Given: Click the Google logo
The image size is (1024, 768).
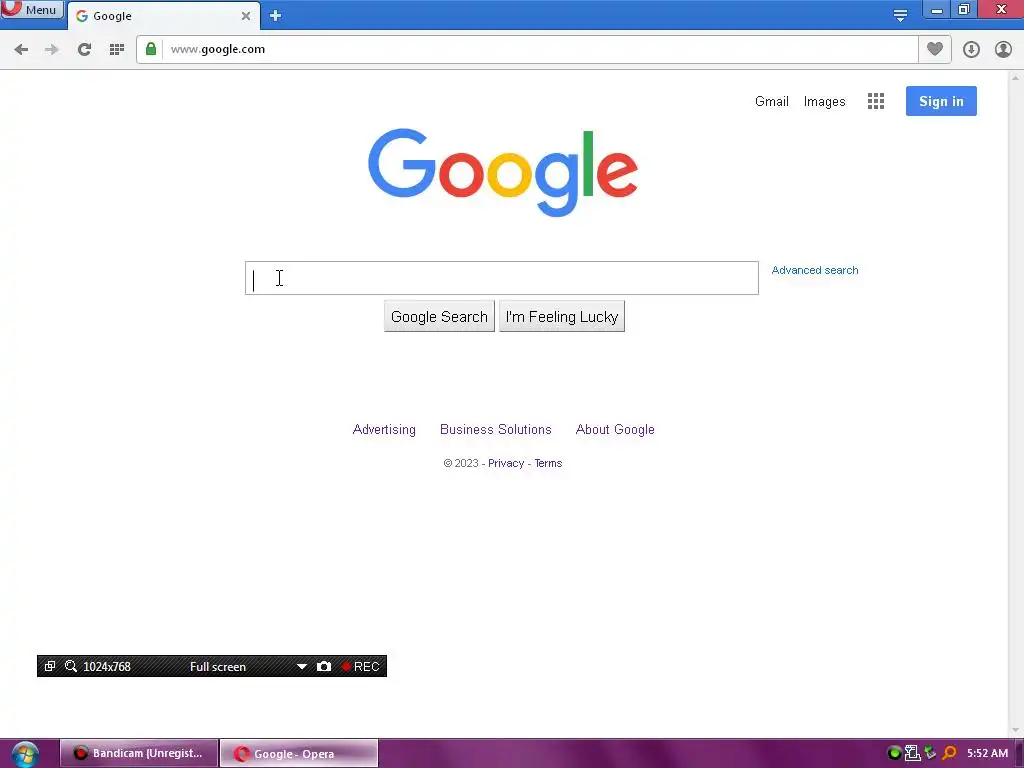Looking at the screenshot, I should click(x=503, y=172).
